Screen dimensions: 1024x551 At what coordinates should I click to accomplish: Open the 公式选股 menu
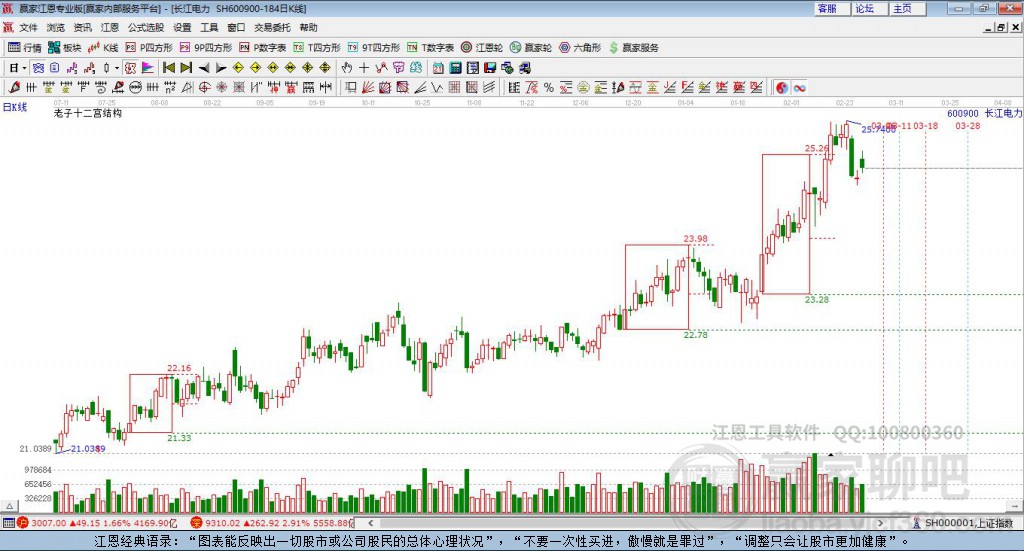(146, 27)
